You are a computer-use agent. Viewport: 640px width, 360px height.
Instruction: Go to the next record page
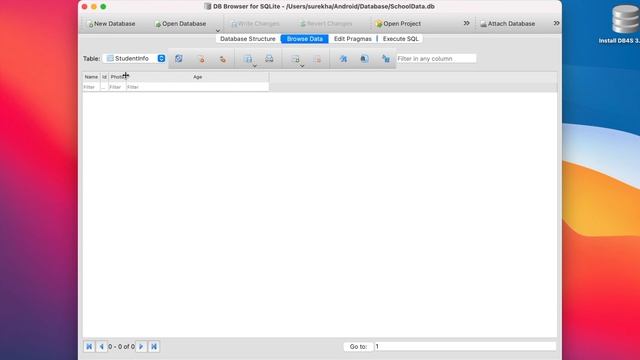point(141,347)
